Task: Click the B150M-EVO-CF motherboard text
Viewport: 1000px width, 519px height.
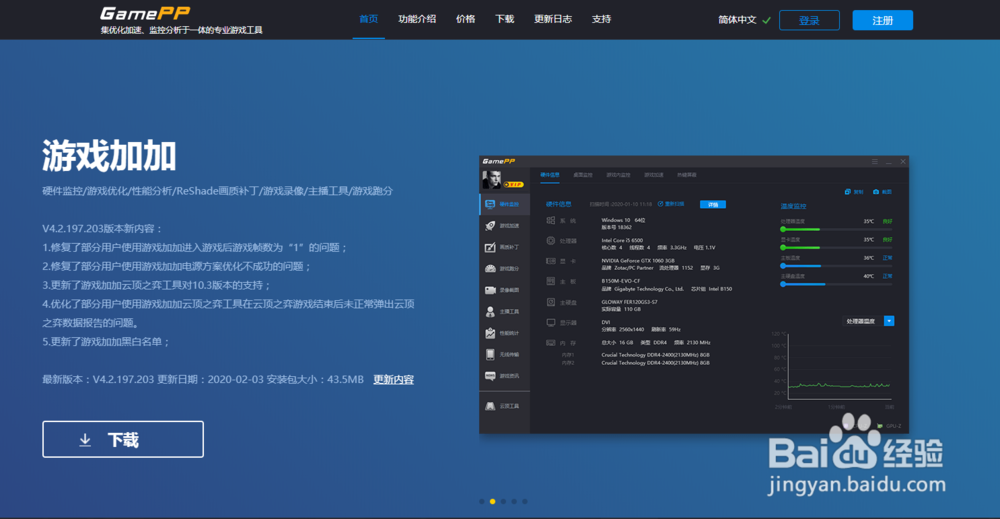Action: 620,281
